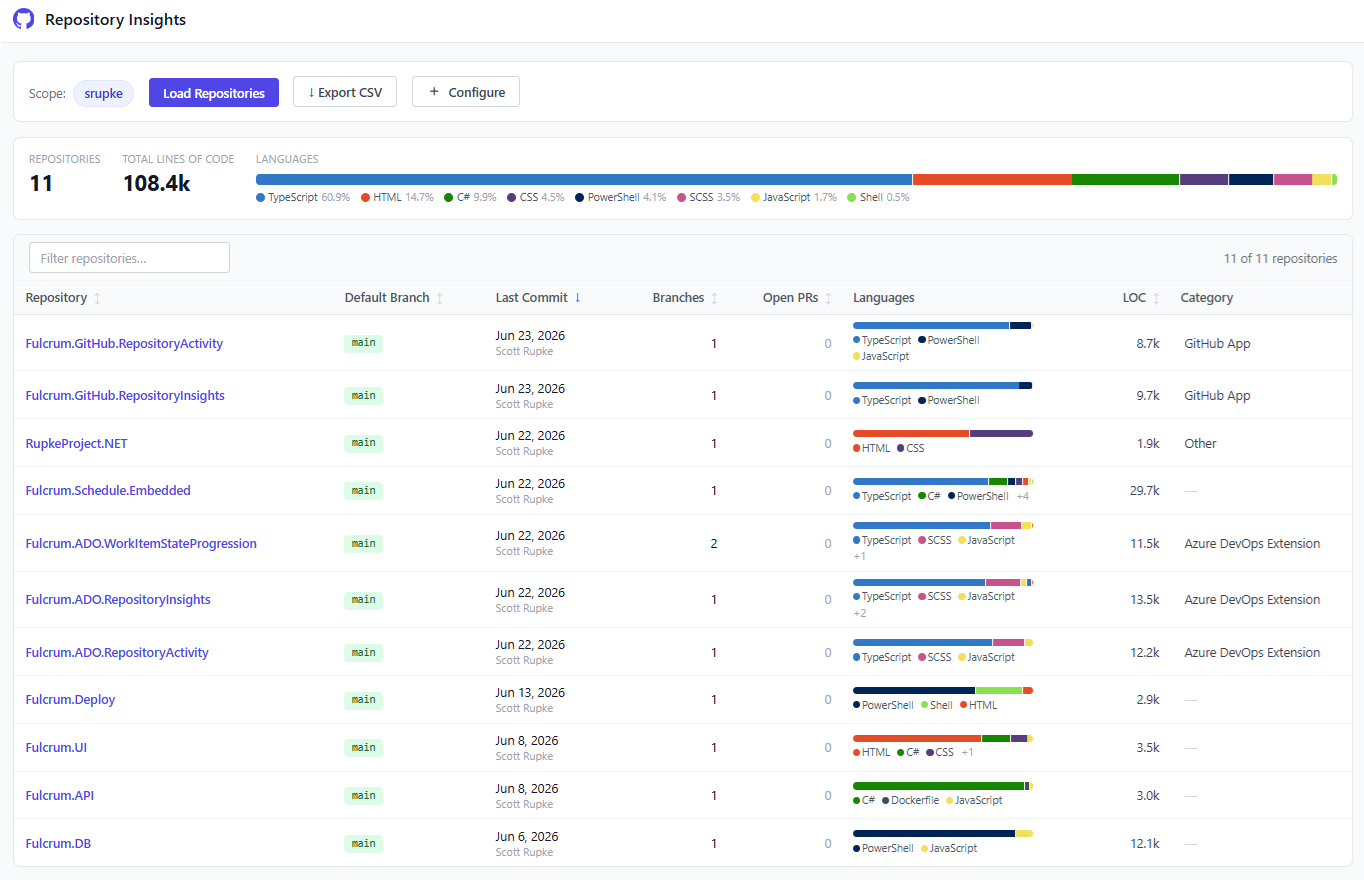This screenshot has width=1364, height=880.
Task: Click Azure DevOps Extension category for Fulcrum.ADO.RepositoryActivity
Action: pyautogui.click(x=1252, y=652)
